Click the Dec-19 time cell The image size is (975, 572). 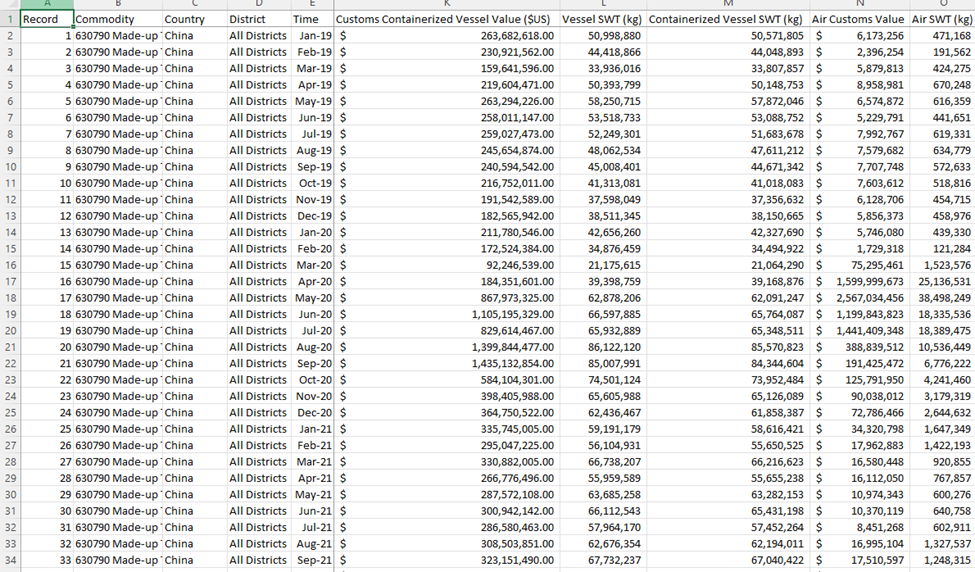click(x=312, y=216)
